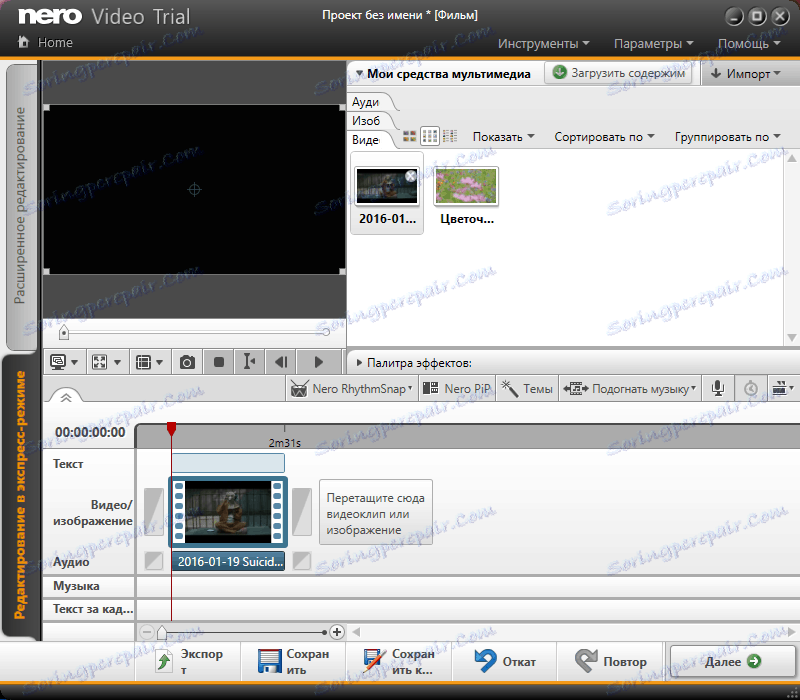Open the preview display mode icon
Screen dimensions: 800x700
58,362
